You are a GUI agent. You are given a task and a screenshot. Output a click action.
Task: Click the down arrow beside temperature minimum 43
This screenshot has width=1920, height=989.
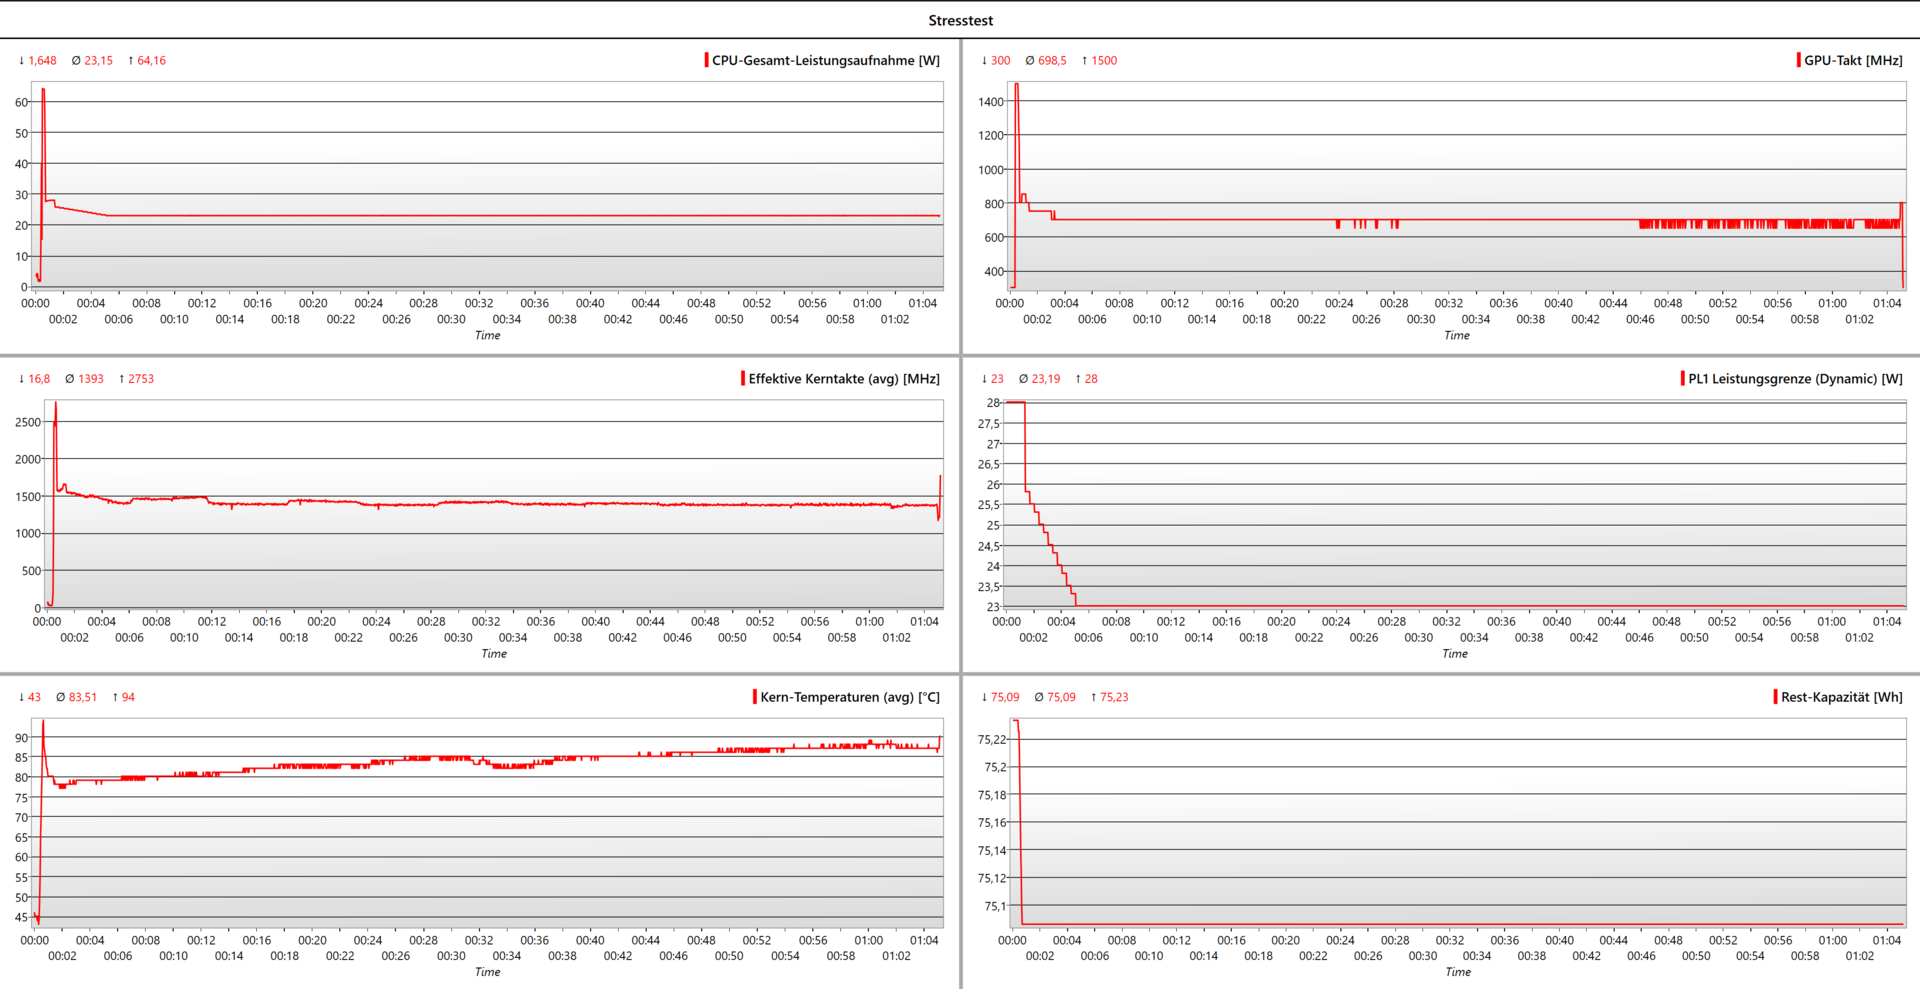(x=21, y=697)
